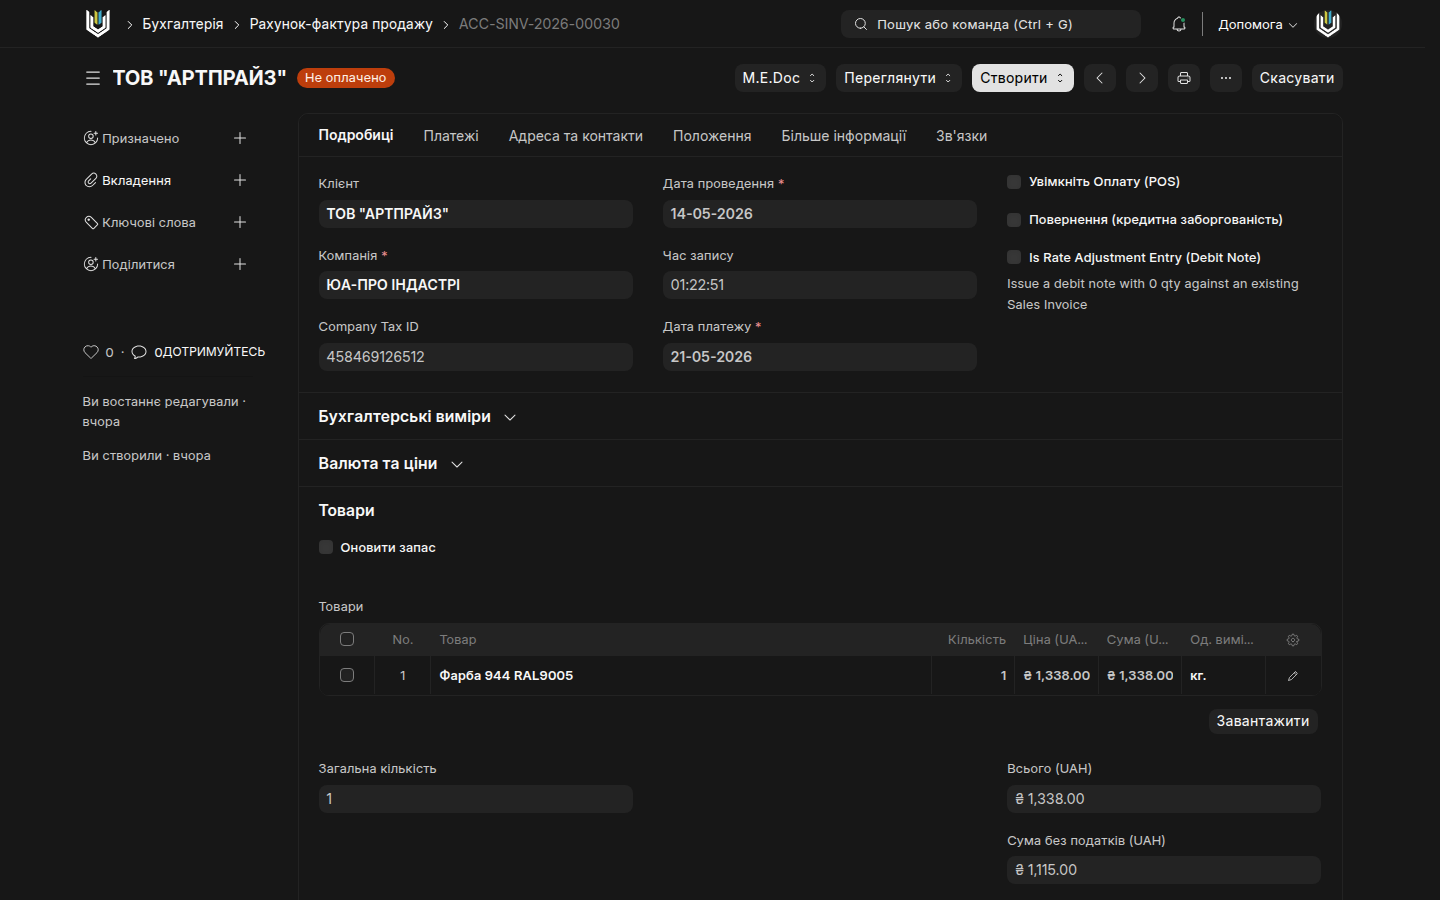Viewport: 1440px width, 900px height.
Task: Select the Фарба 944 RAL9005 row checkbox
Action: [x=347, y=675]
